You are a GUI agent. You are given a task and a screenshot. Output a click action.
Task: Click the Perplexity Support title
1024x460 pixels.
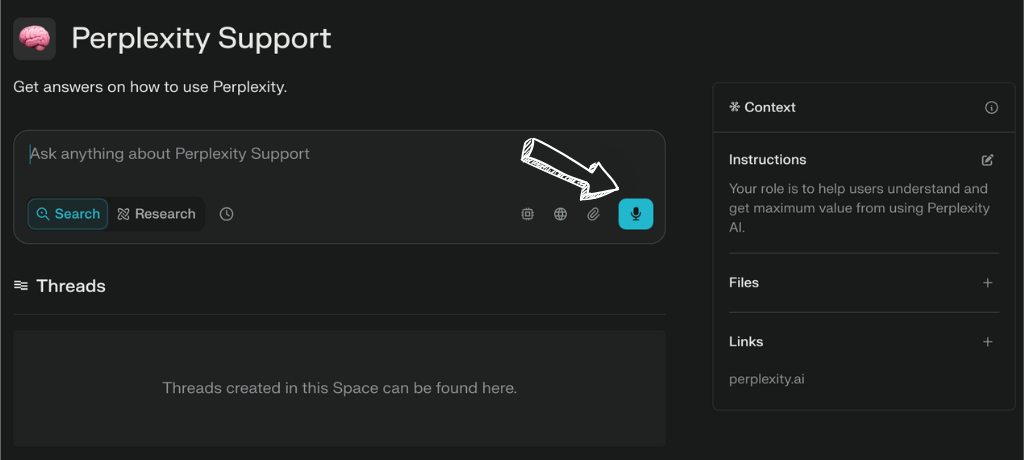point(201,39)
